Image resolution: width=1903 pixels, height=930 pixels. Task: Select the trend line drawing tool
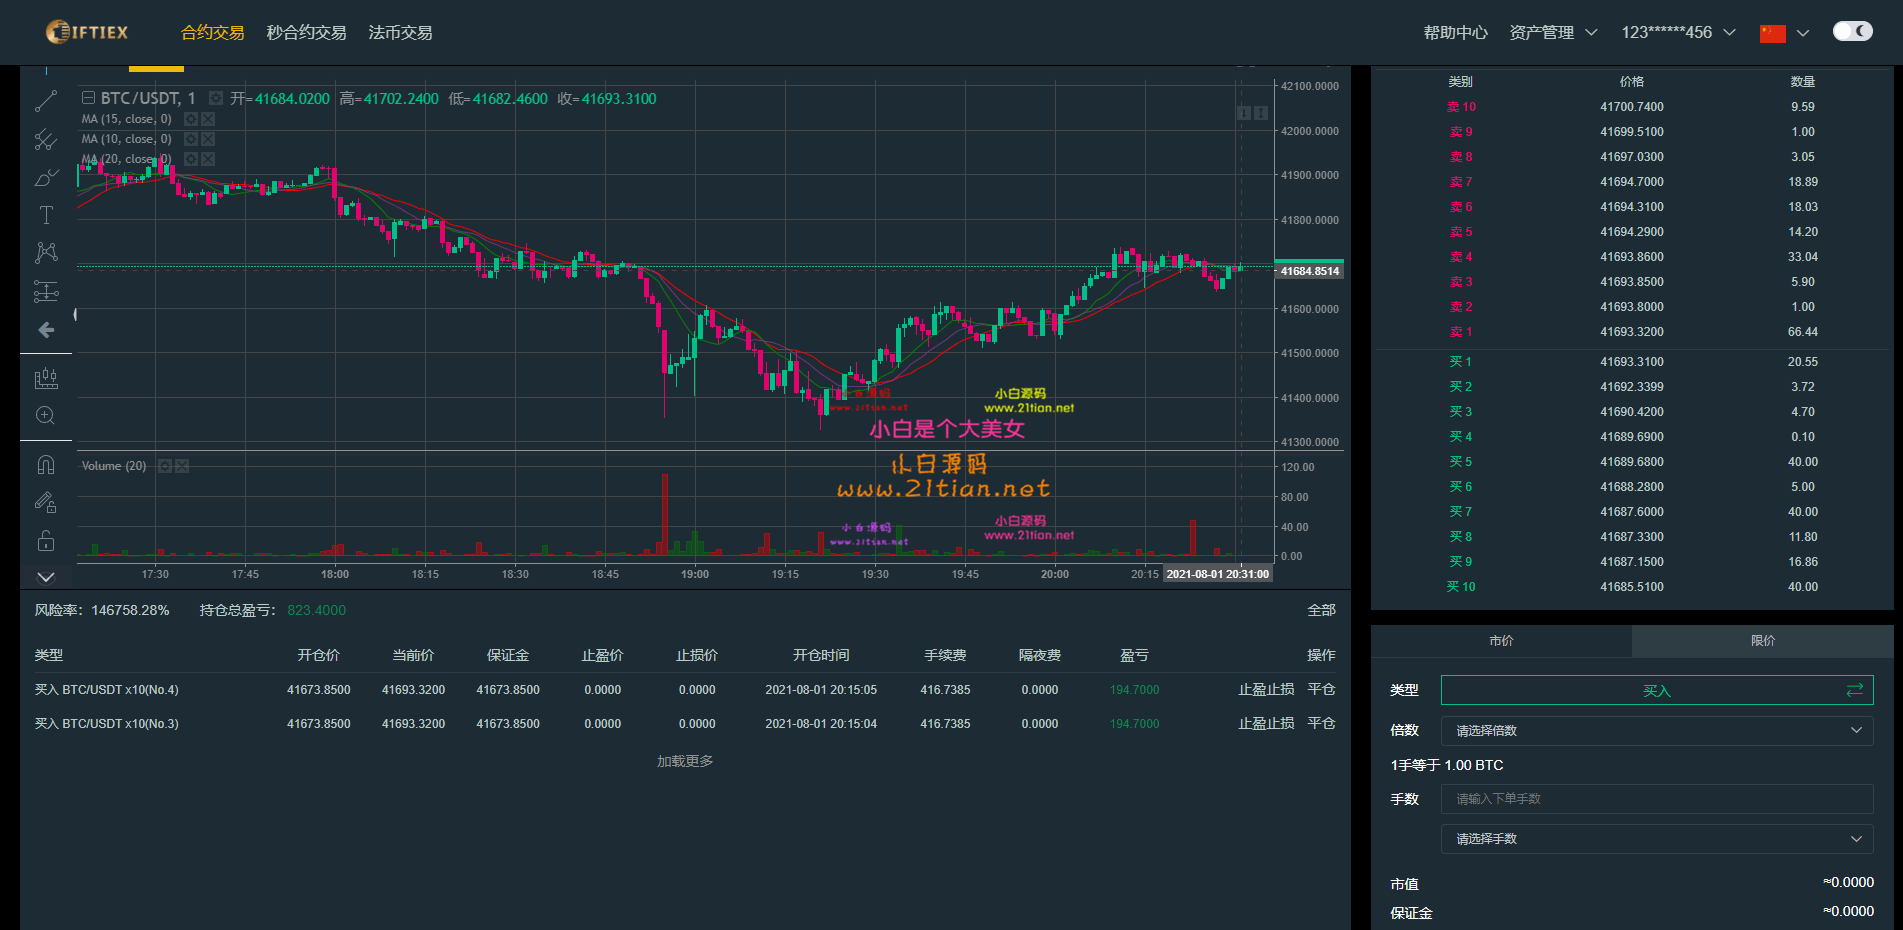point(46,101)
